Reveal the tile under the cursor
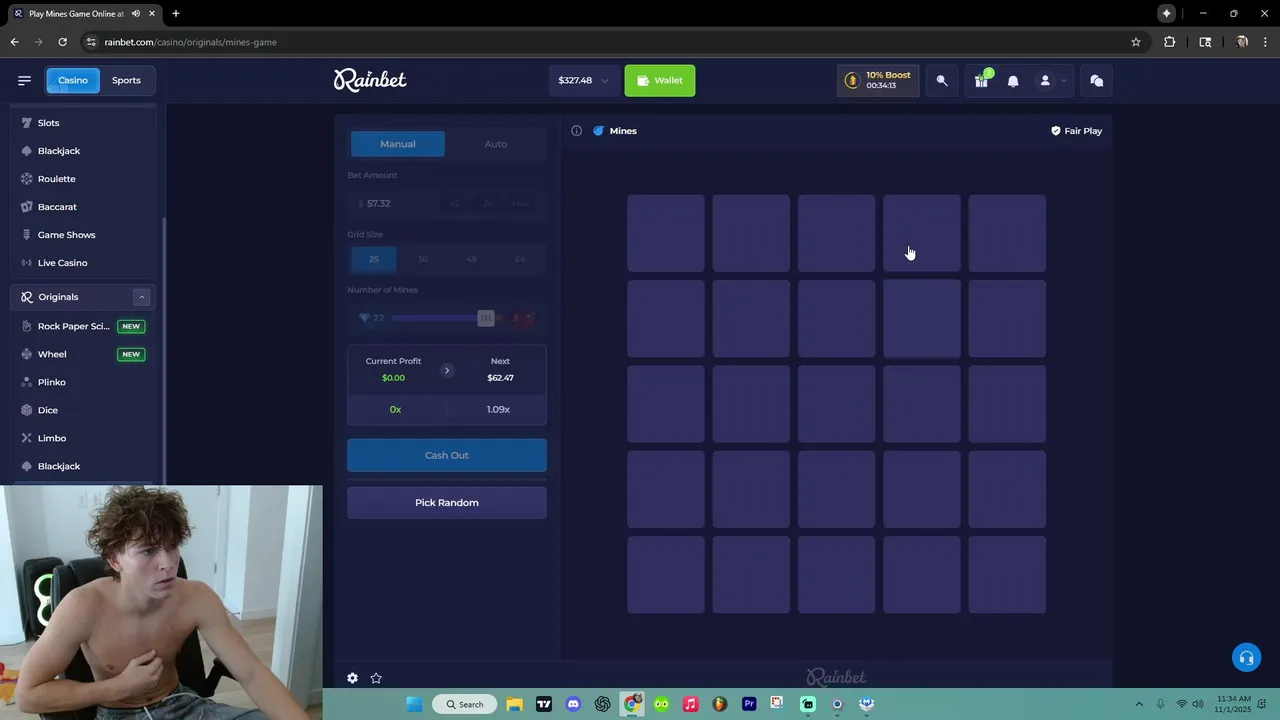The image size is (1280, 720). [x=922, y=233]
